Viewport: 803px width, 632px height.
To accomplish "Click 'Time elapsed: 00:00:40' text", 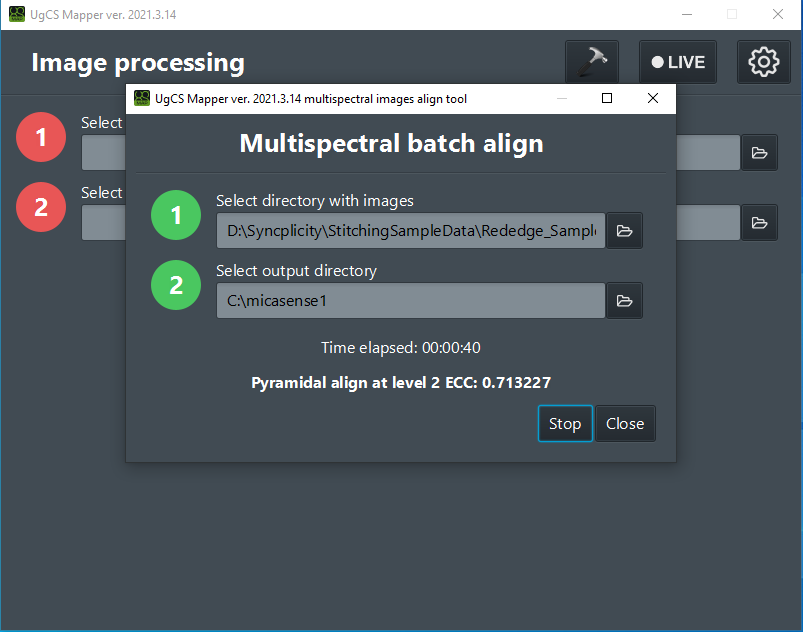I will pyautogui.click(x=401, y=348).
